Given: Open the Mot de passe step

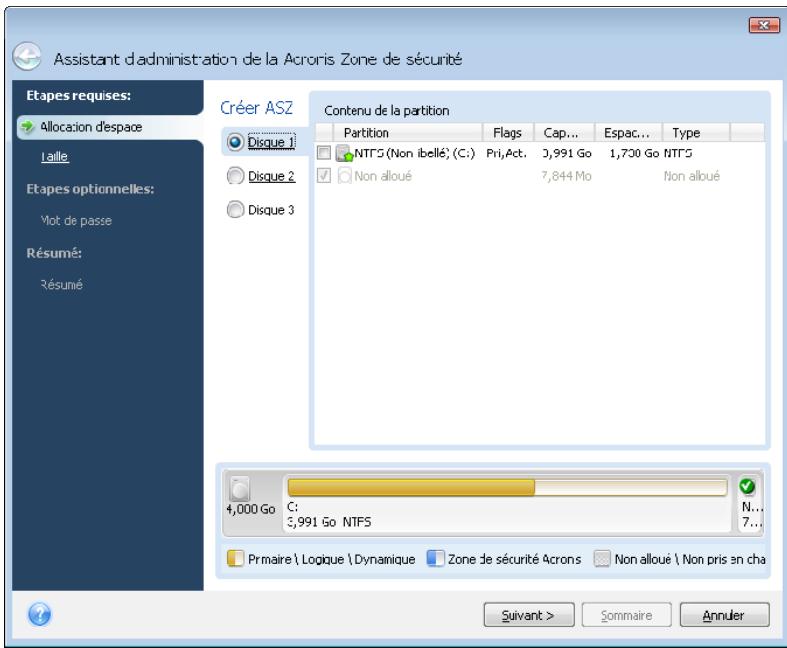Looking at the screenshot, I should click(x=76, y=221).
